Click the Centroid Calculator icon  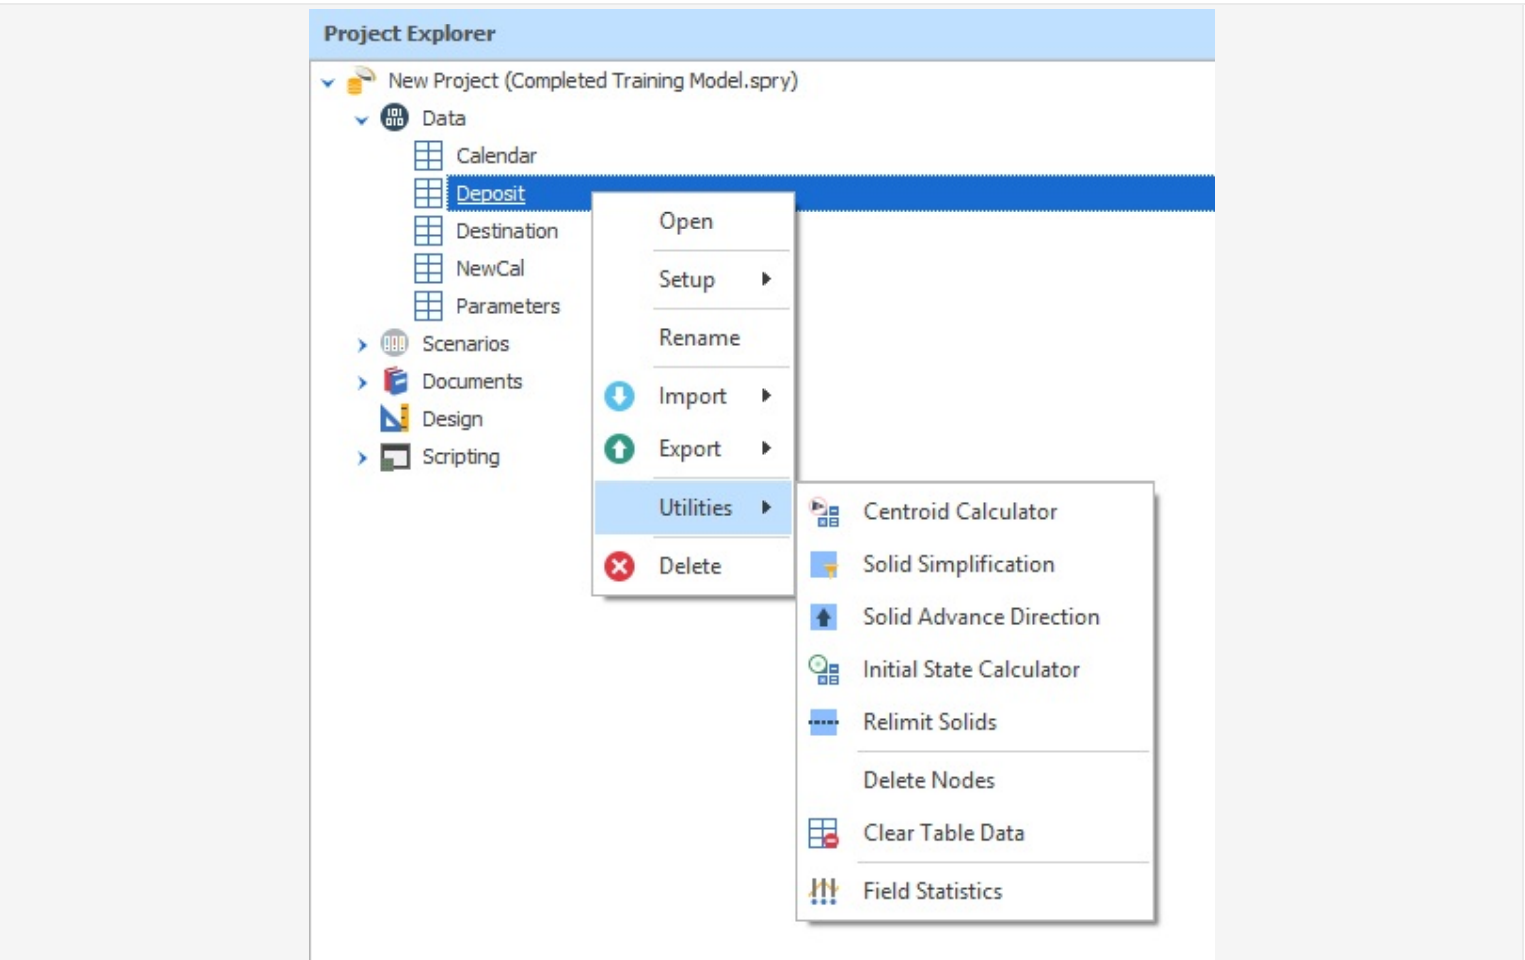click(824, 512)
